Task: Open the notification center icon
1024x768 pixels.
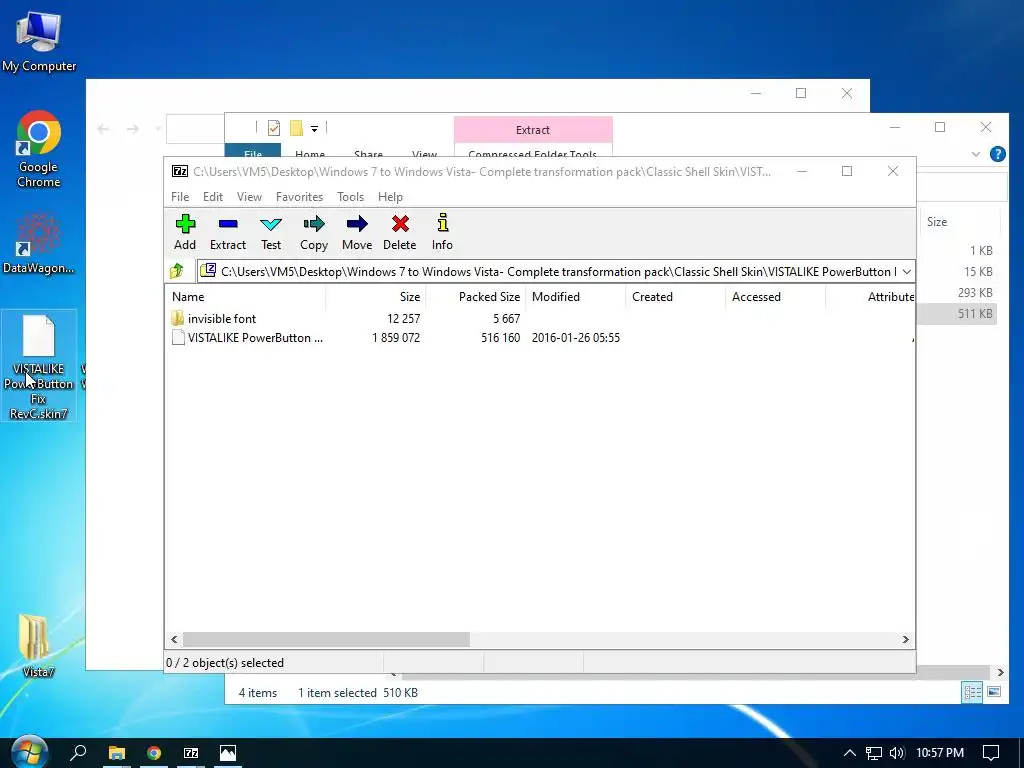Action: [x=991, y=753]
